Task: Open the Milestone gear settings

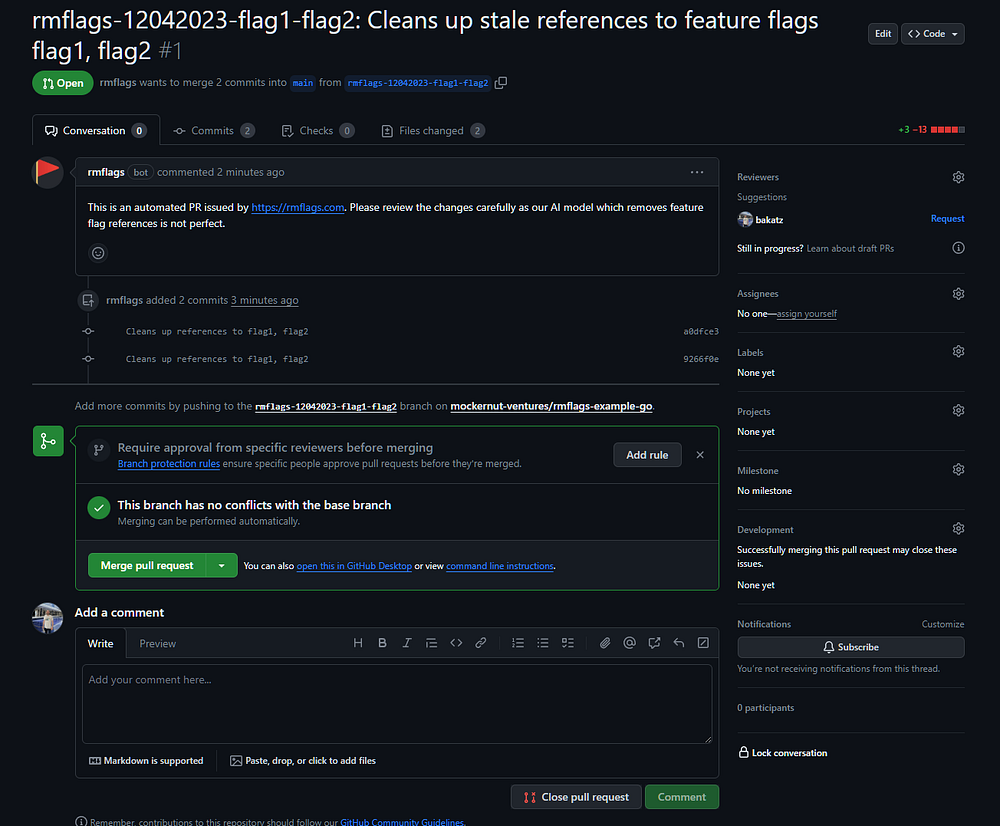Action: (958, 469)
